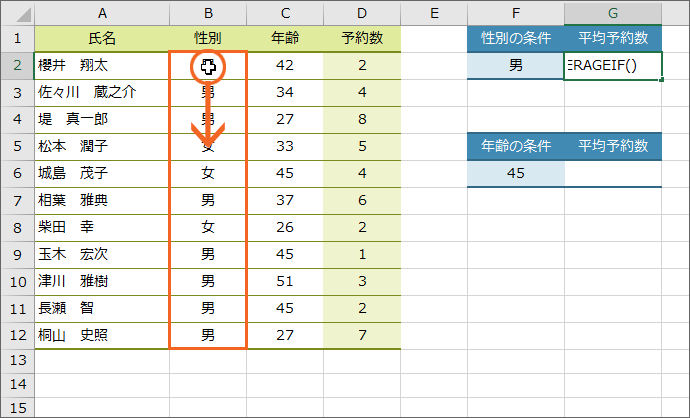The width and height of the screenshot is (690, 418).
Task: Select name cell 松本 潤子
Action: [x=102, y=147]
